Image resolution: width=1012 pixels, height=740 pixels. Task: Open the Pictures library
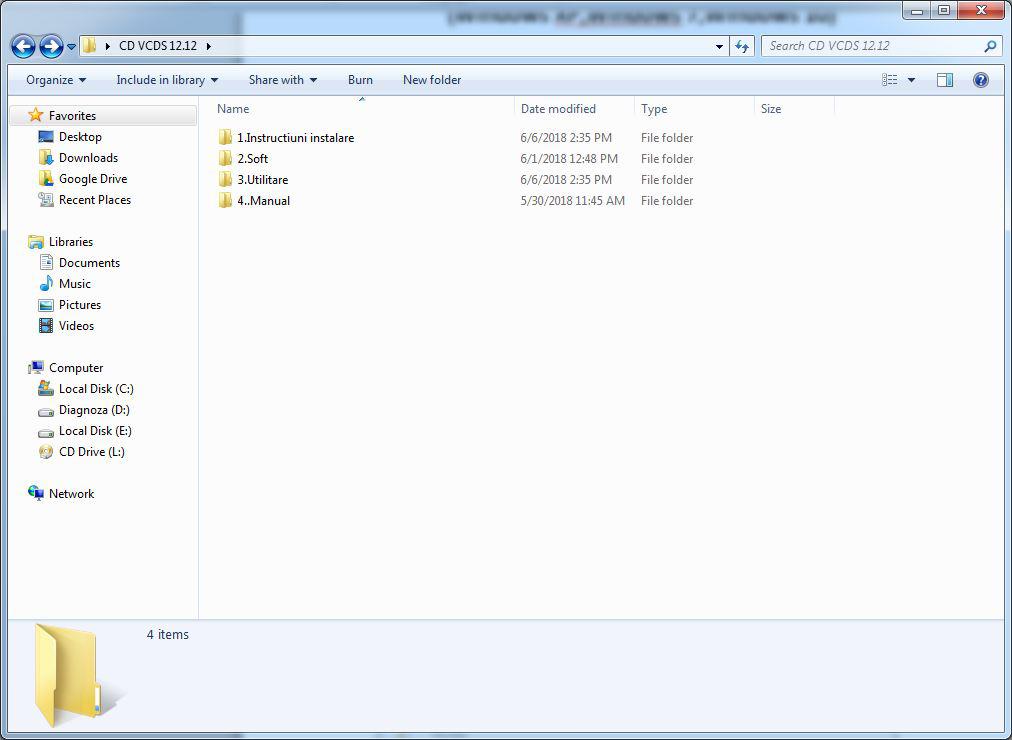80,305
